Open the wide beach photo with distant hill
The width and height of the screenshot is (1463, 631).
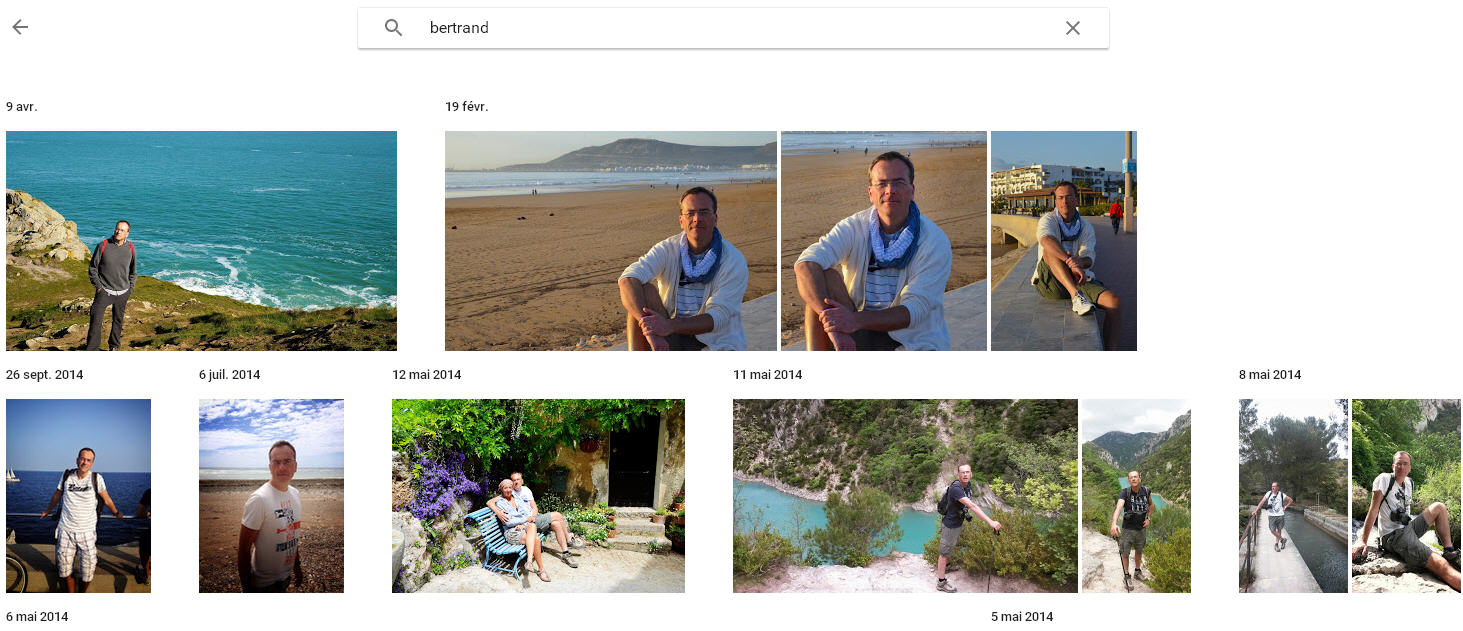coord(610,241)
